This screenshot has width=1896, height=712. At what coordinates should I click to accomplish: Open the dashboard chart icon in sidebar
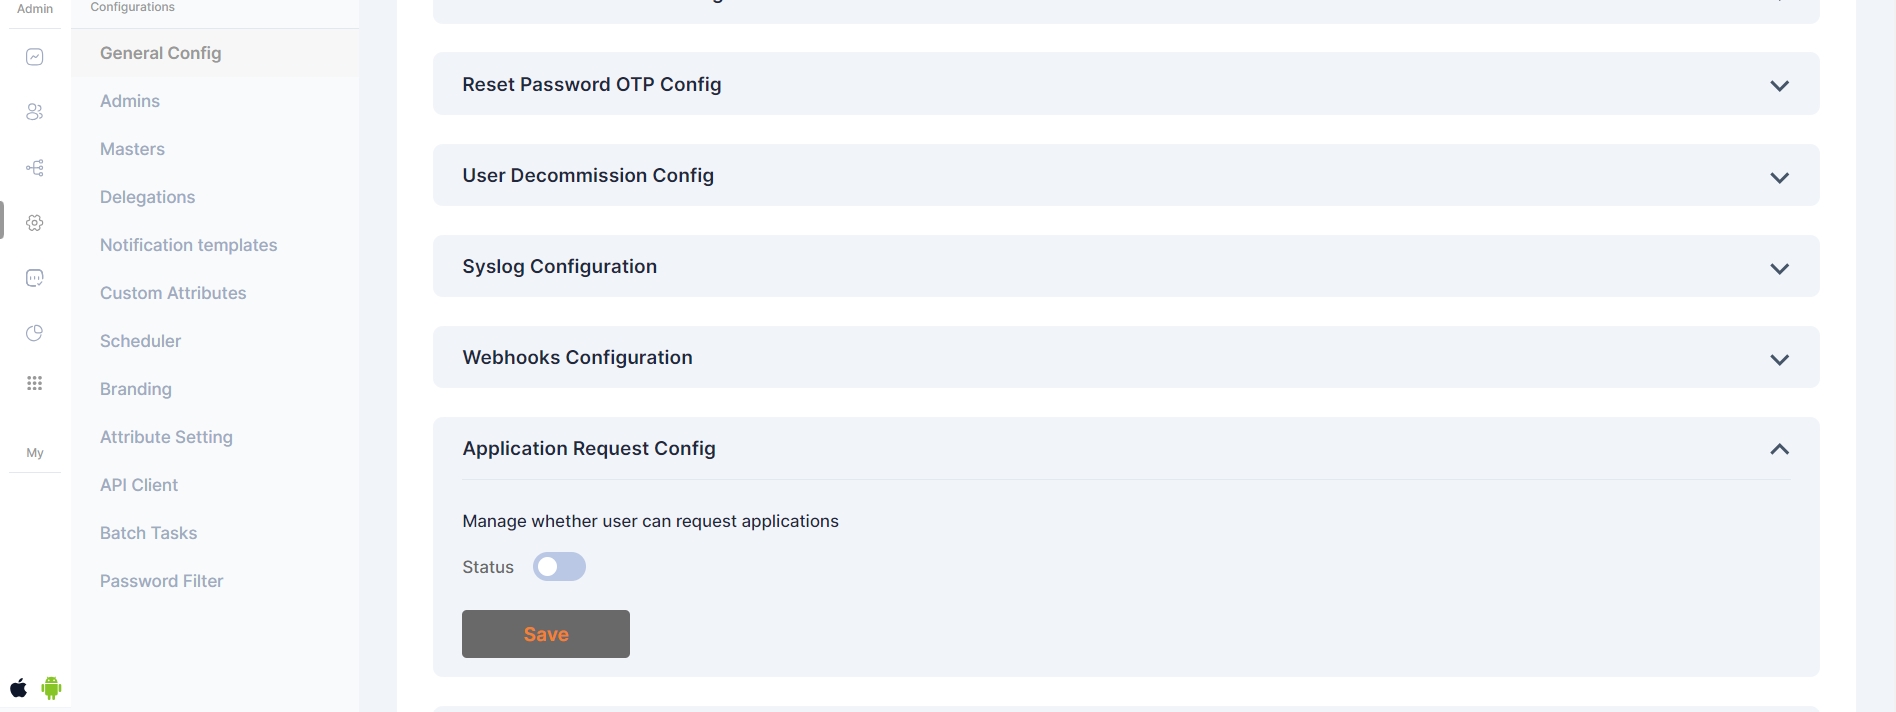point(35,57)
